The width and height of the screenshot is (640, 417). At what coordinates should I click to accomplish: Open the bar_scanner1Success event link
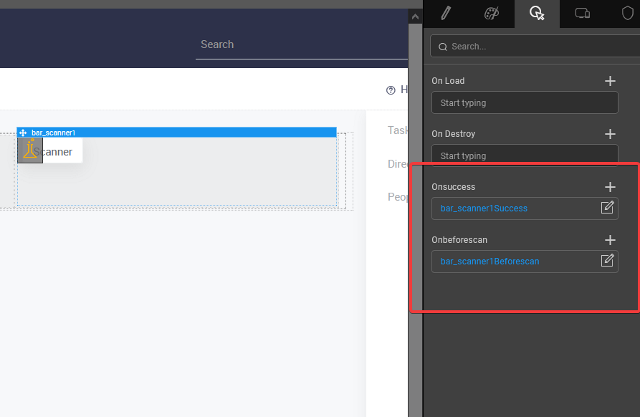click(x=484, y=208)
